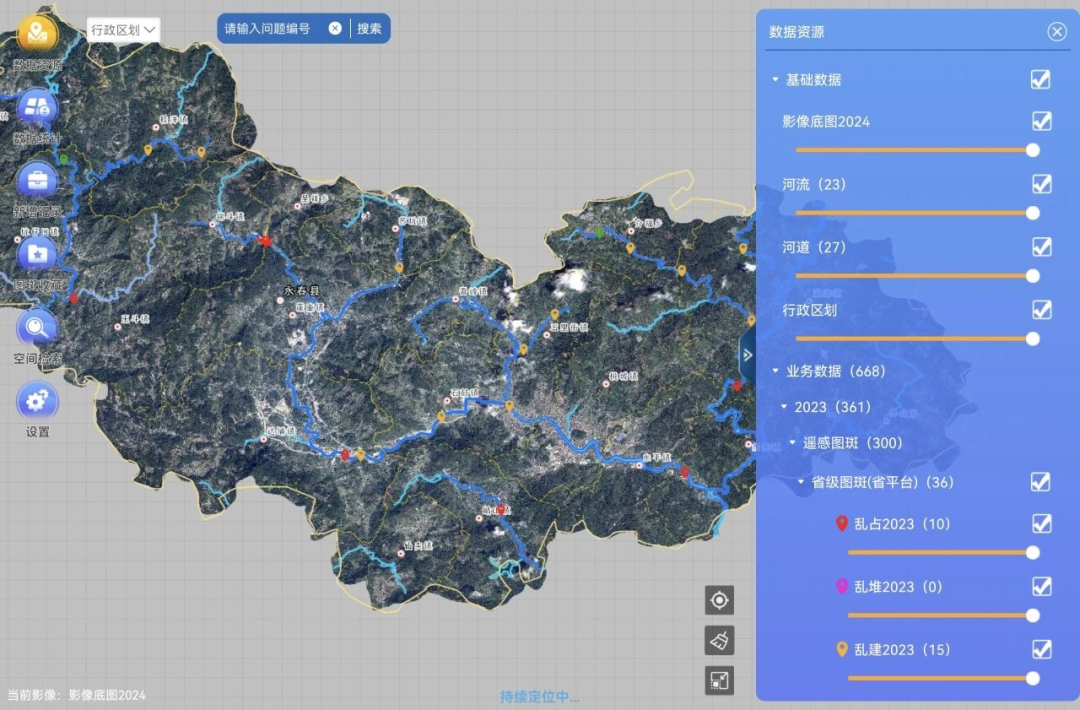Disable the 乱占2023 layer checkbox
This screenshot has height=710, width=1080.
[x=1041, y=524]
